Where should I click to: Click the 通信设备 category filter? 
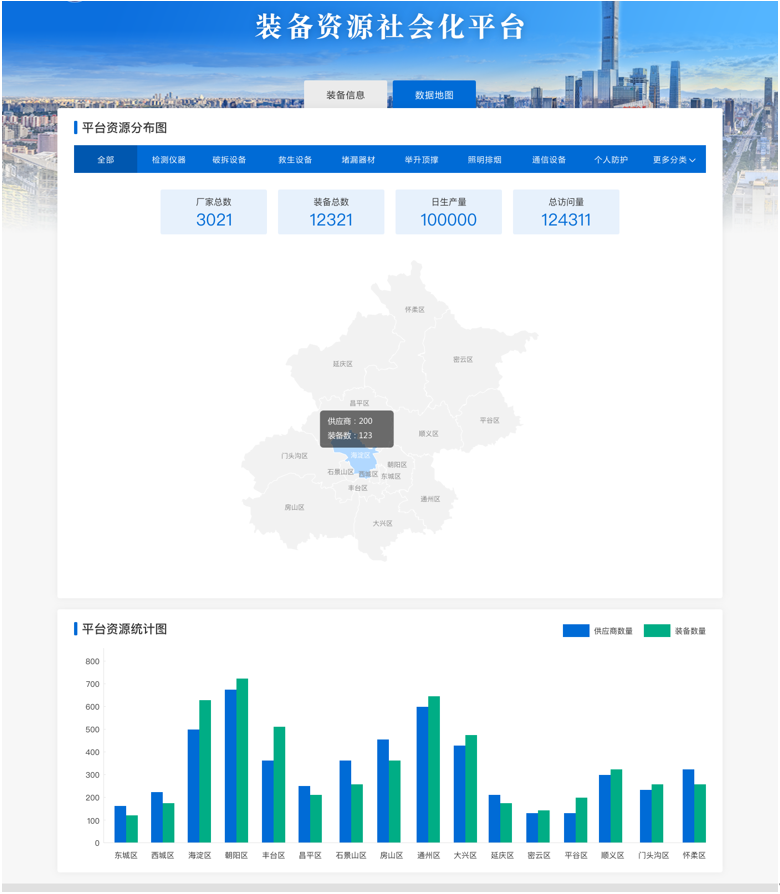point(549,159)
